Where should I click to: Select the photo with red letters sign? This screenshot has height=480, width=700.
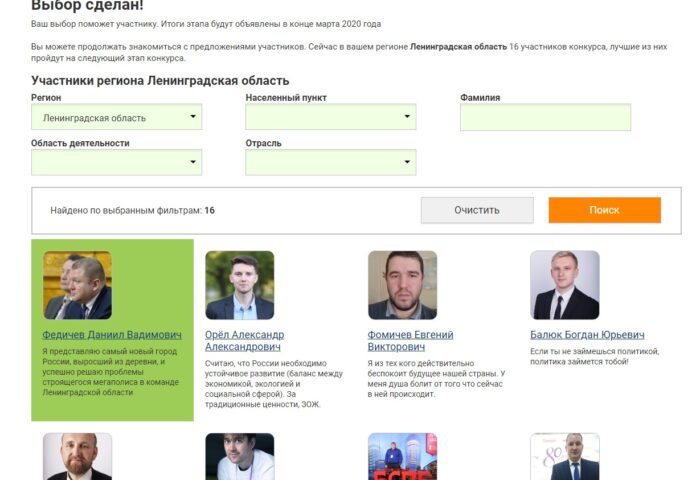[402, 456]
